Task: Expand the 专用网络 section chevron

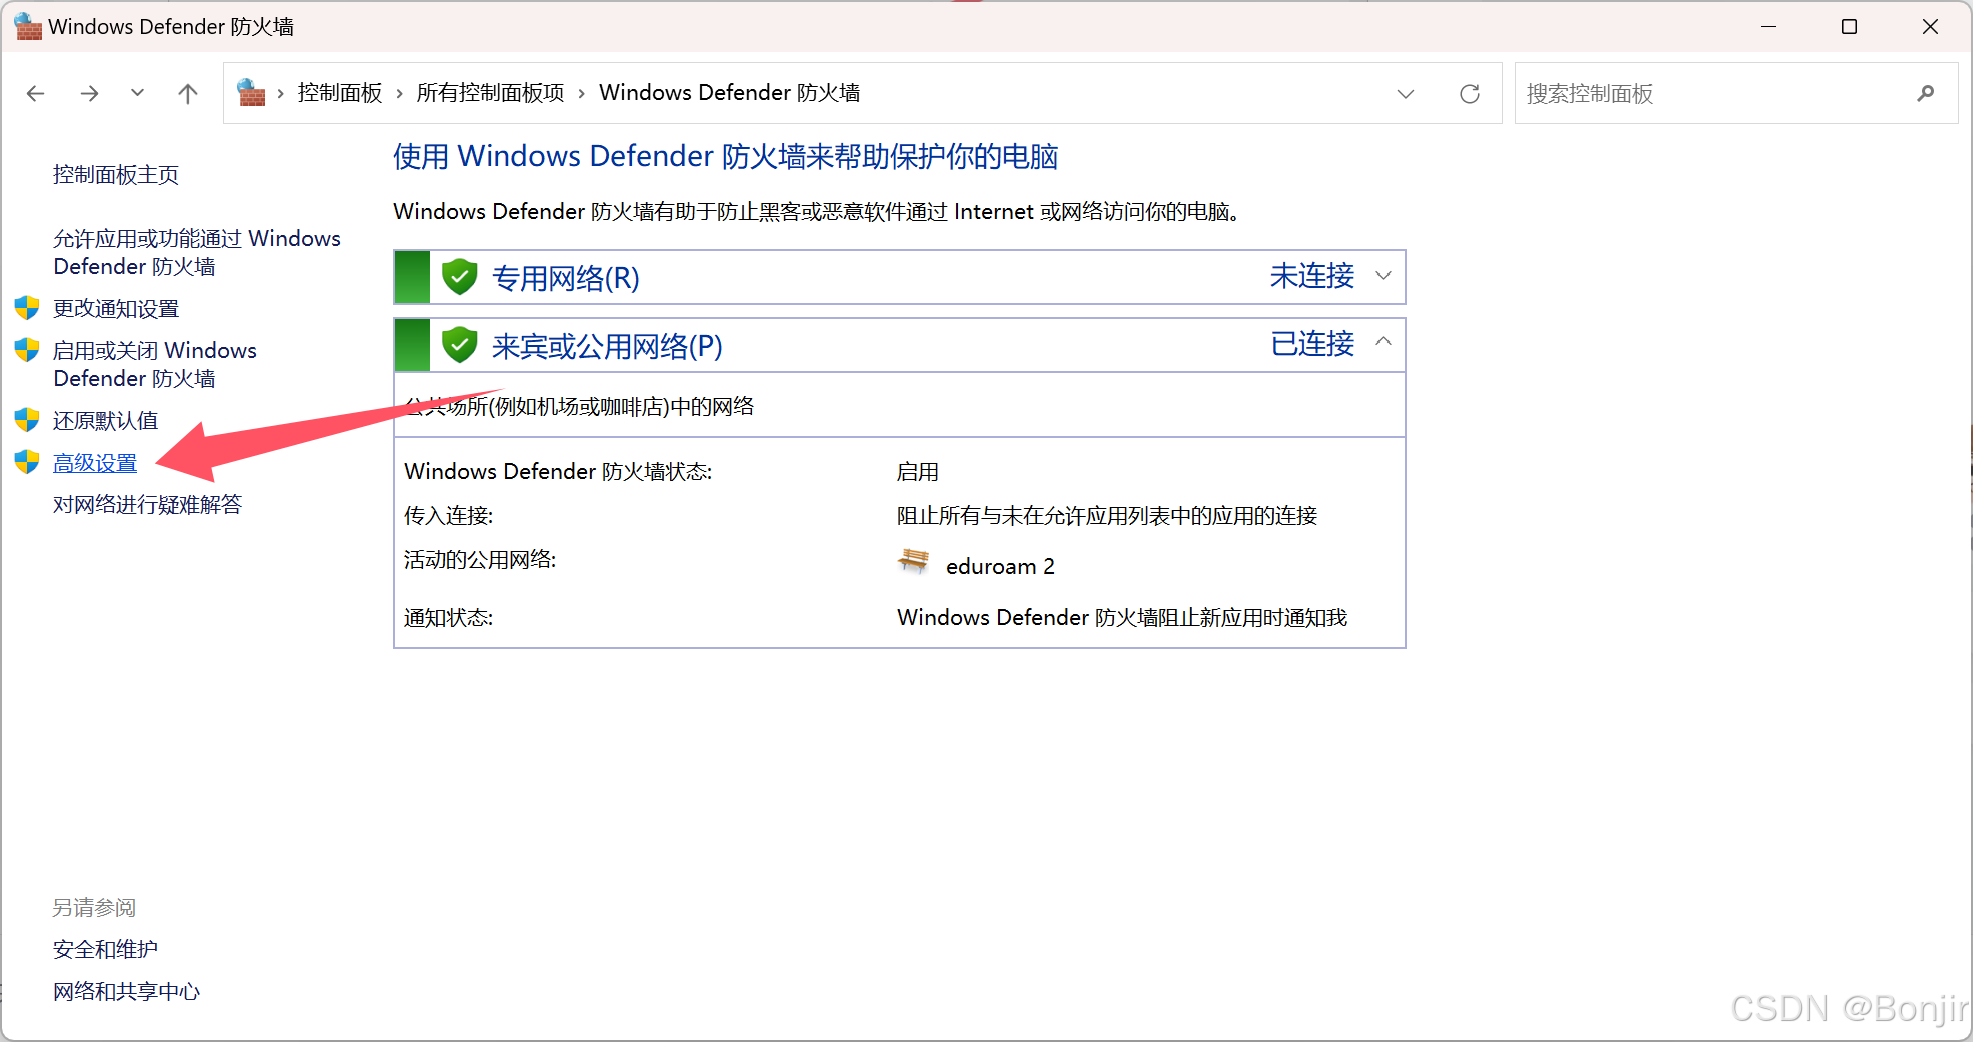Action: (x=1384, y=276)
